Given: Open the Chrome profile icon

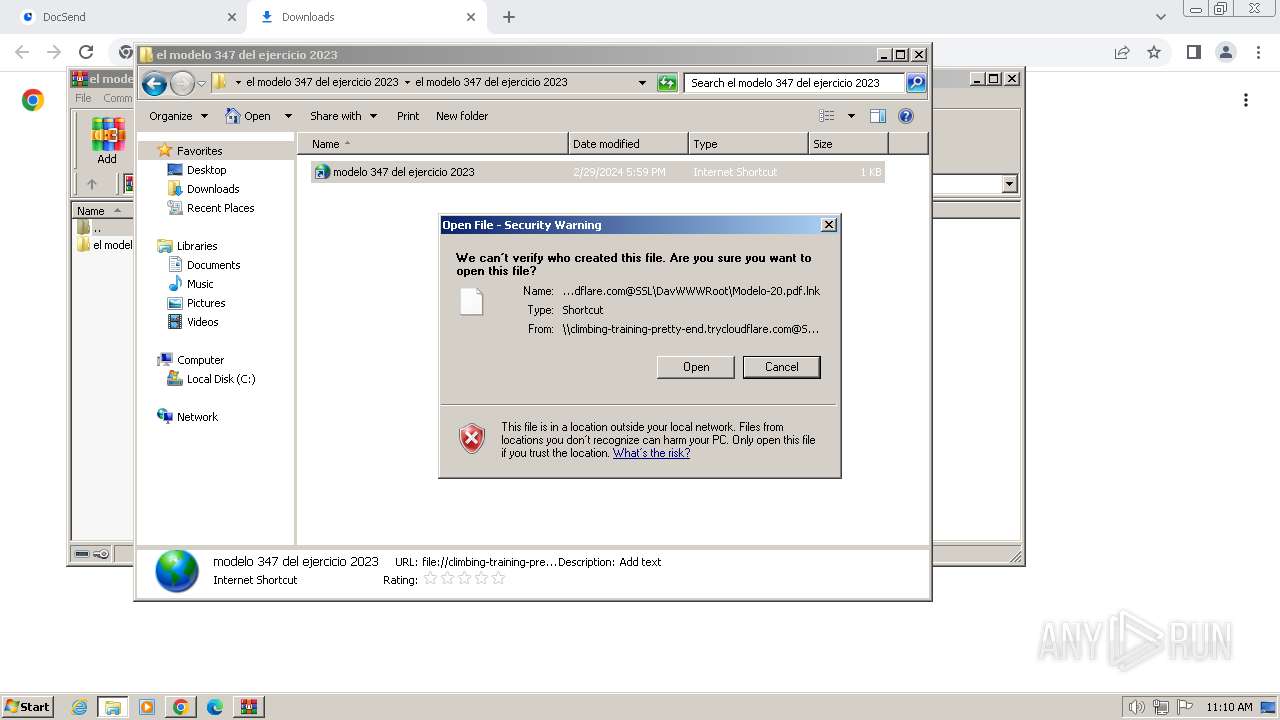Looking at the screenshot, I should tap(1225, 52).
